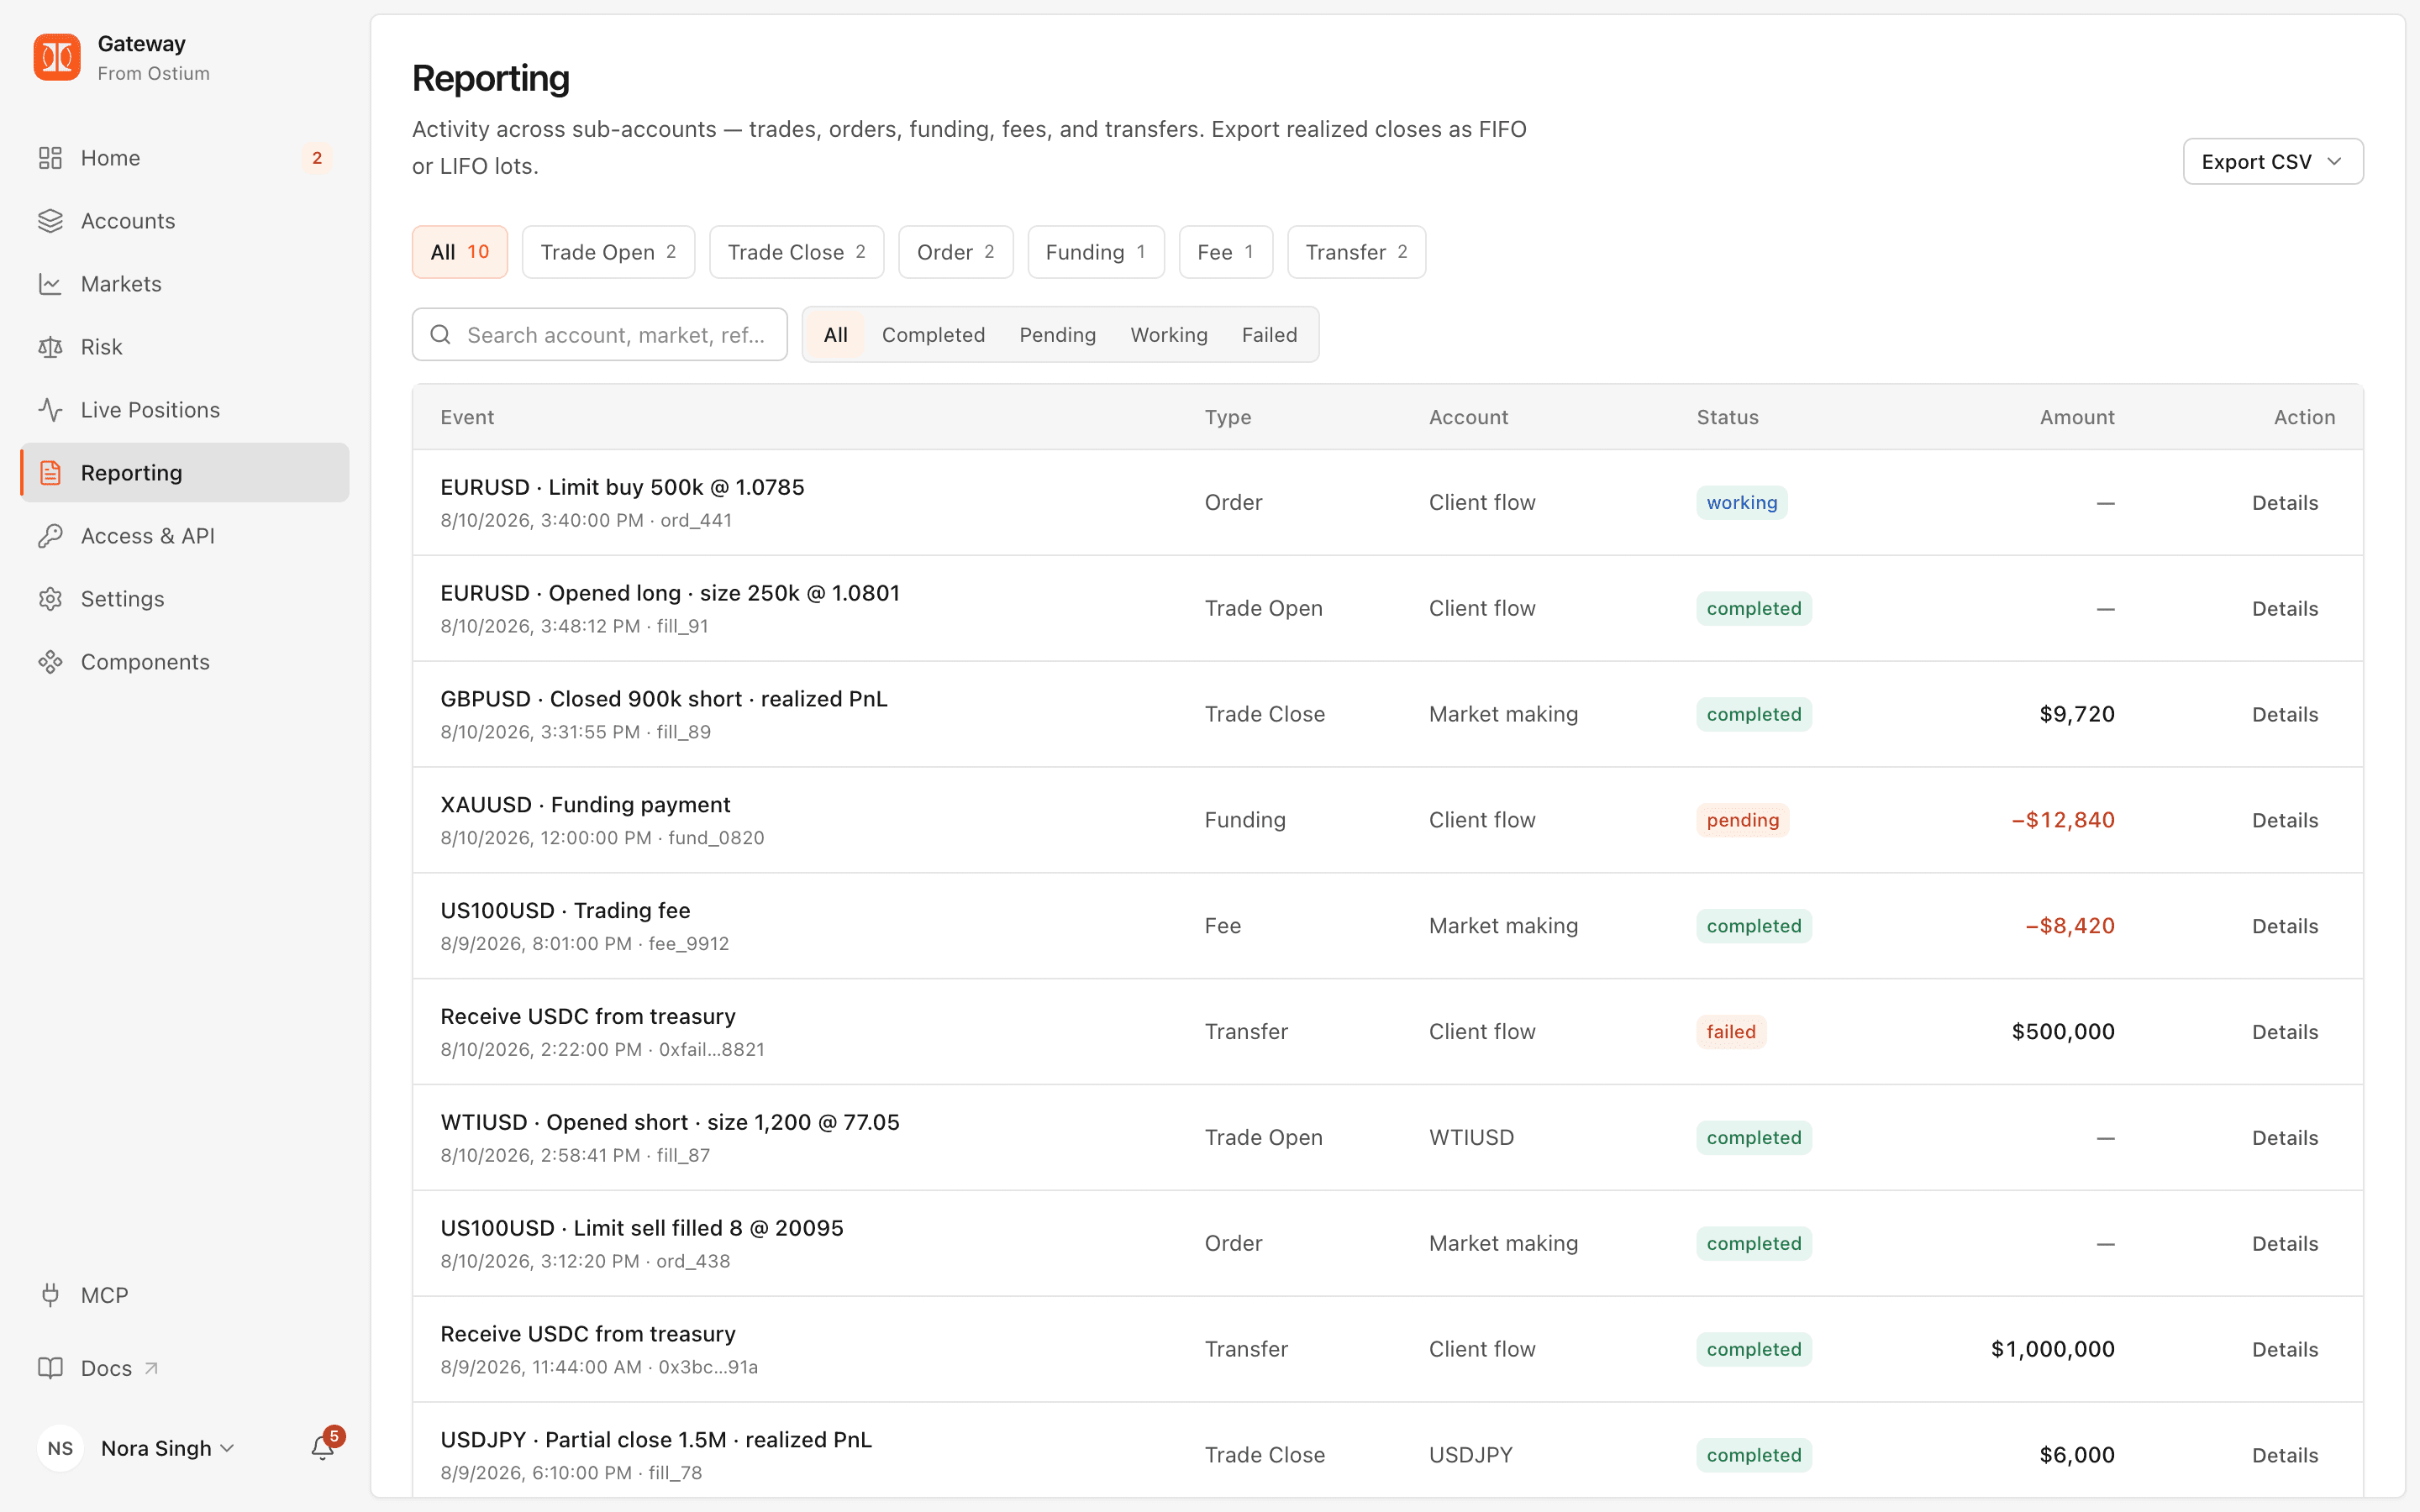Switch to the Funding tab
2420x1512 pixels.
point(1095,252)
